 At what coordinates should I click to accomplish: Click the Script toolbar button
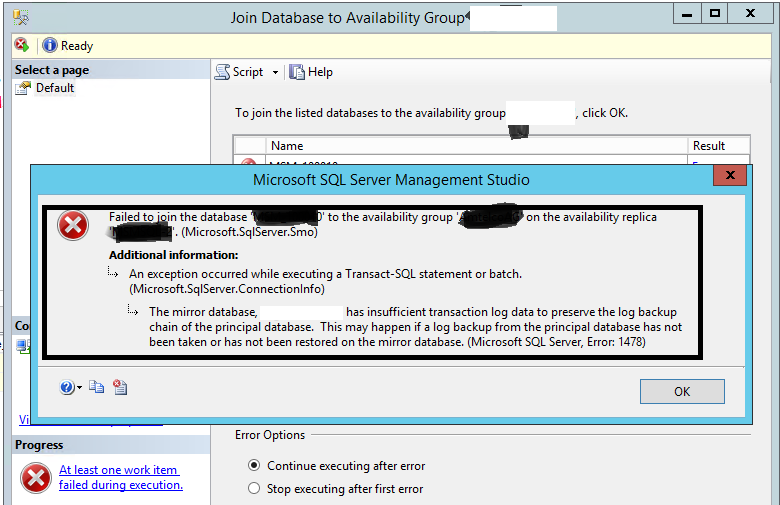(239, 72)
